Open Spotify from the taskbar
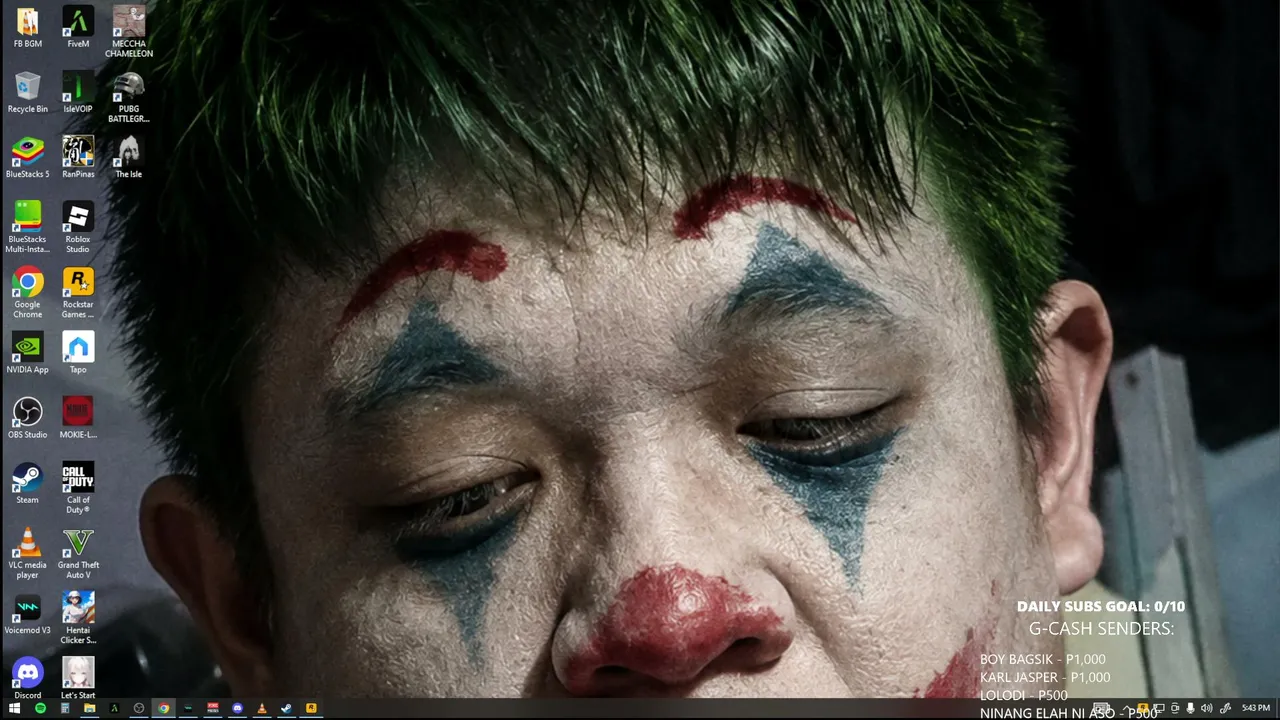Screen dimensions: 1280x720 coord(40,709)
